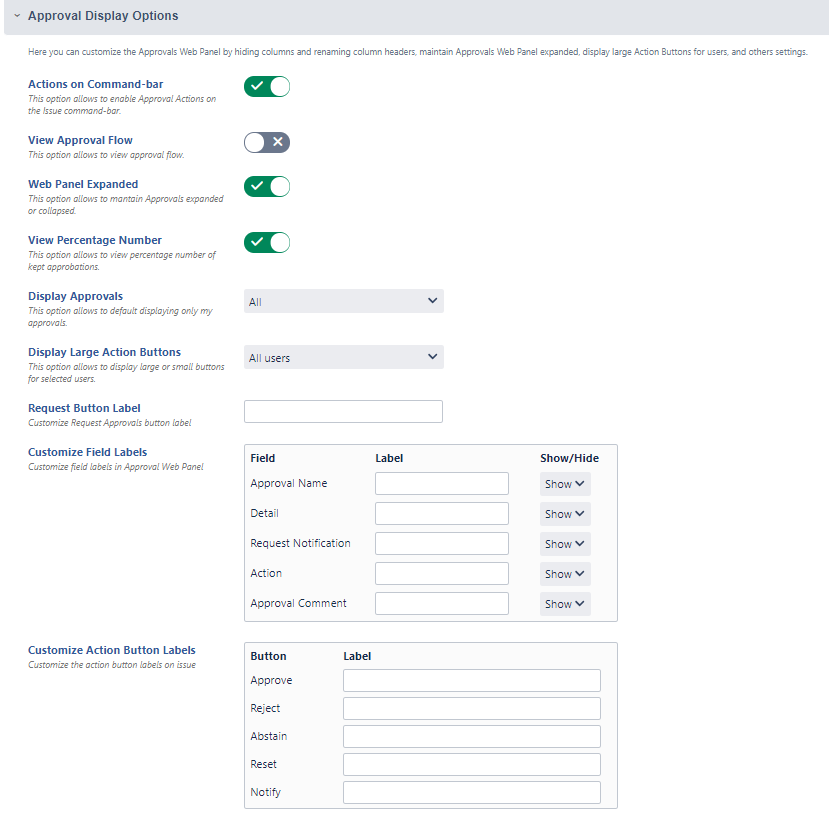
Task: Click the Detail label input field
Action: [441, 514]
